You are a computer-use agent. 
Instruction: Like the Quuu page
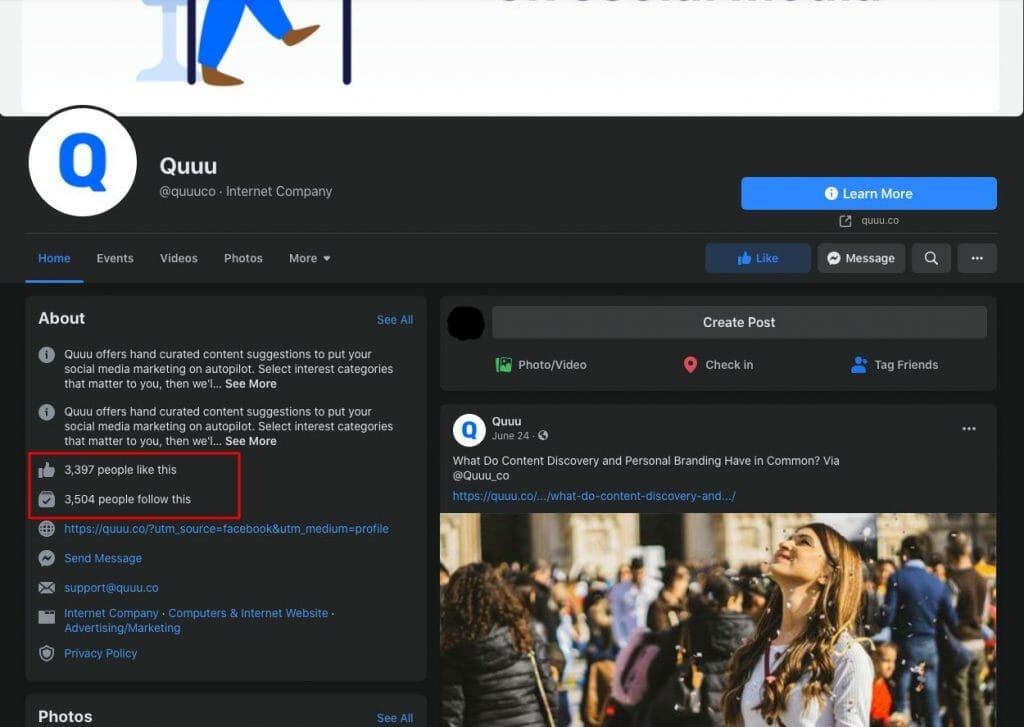(x=758, y=258)
